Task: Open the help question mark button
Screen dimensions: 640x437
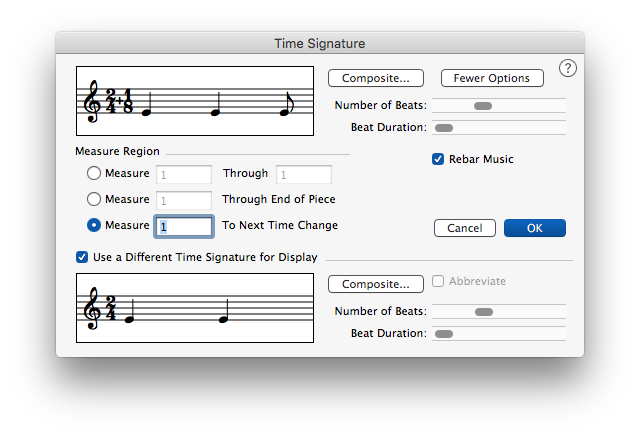Action: tap(568, 68)
